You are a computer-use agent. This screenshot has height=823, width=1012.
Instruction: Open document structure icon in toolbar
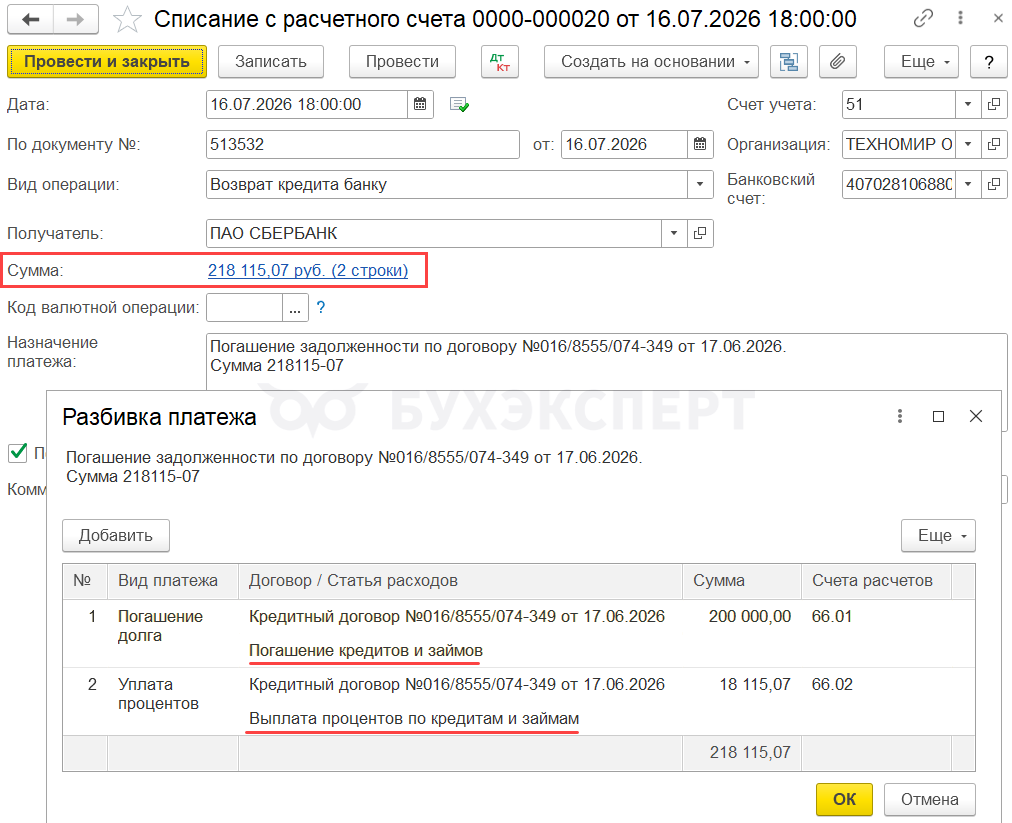point(789,62)
